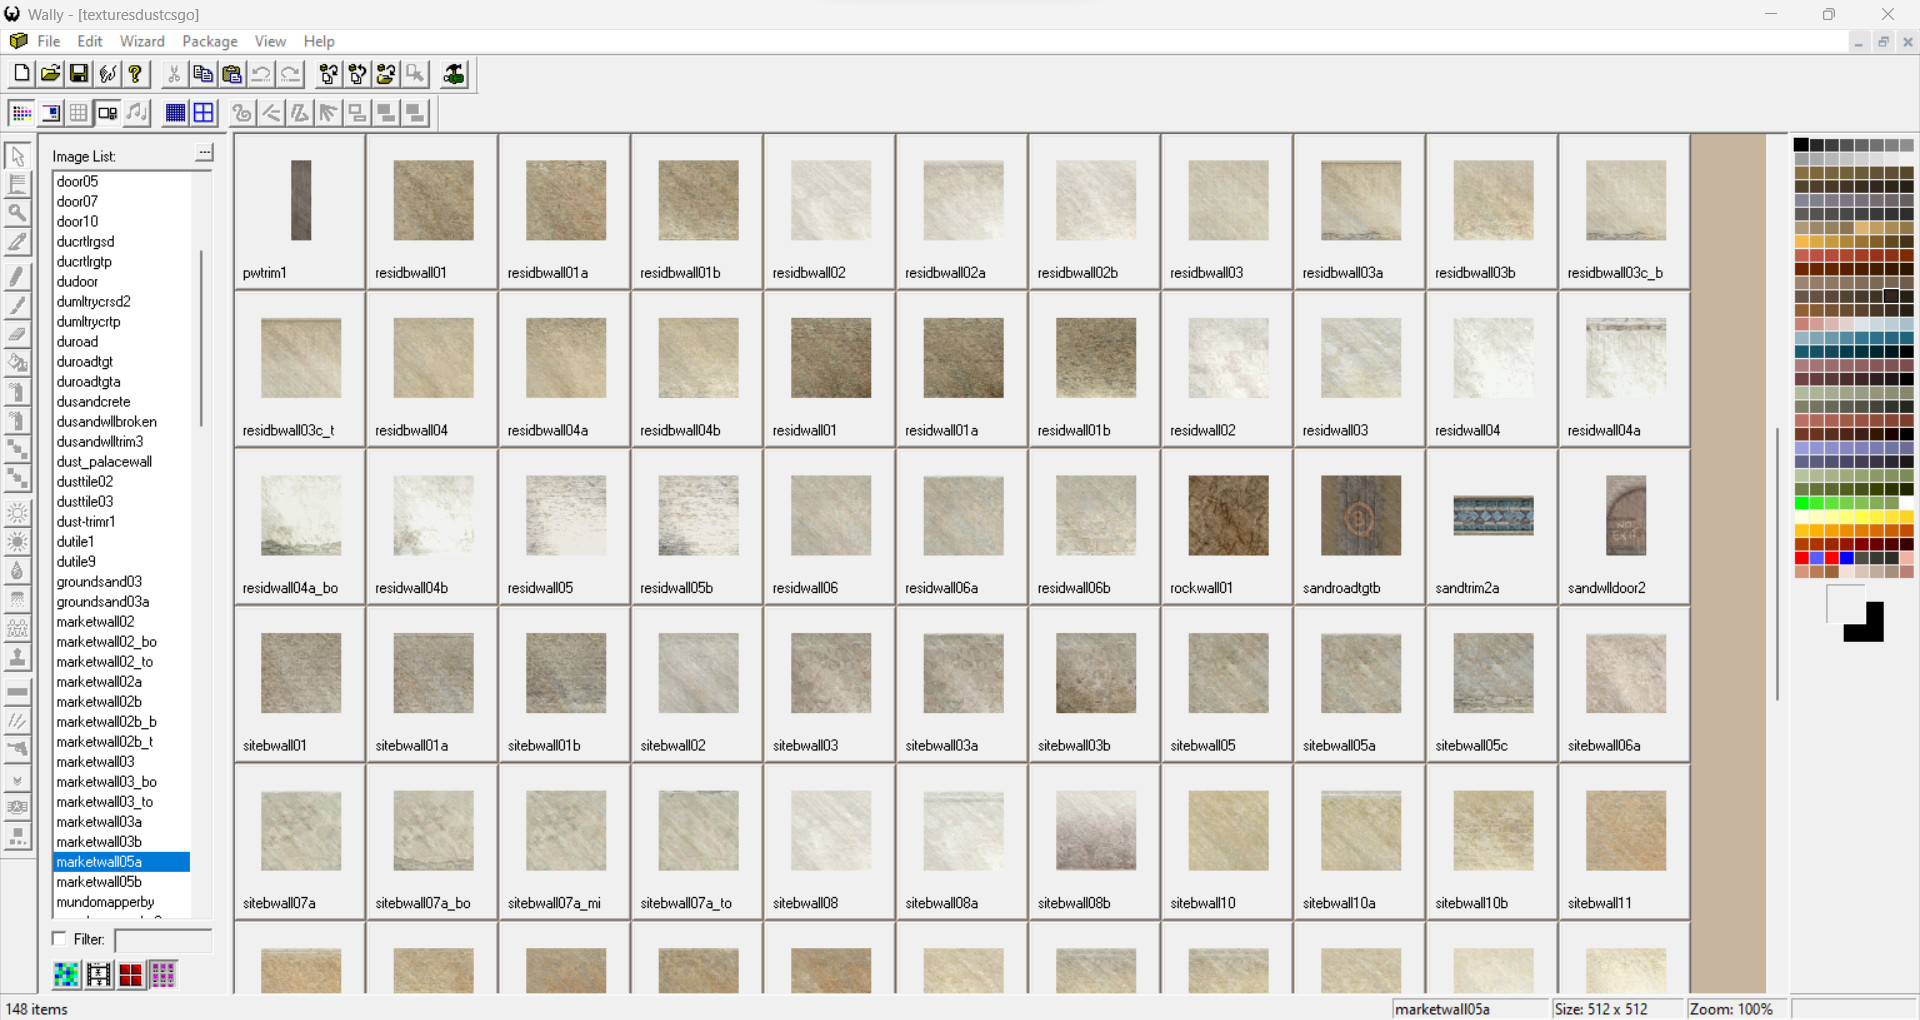Toggle the four-pane tiled view icon

point(204,112)
